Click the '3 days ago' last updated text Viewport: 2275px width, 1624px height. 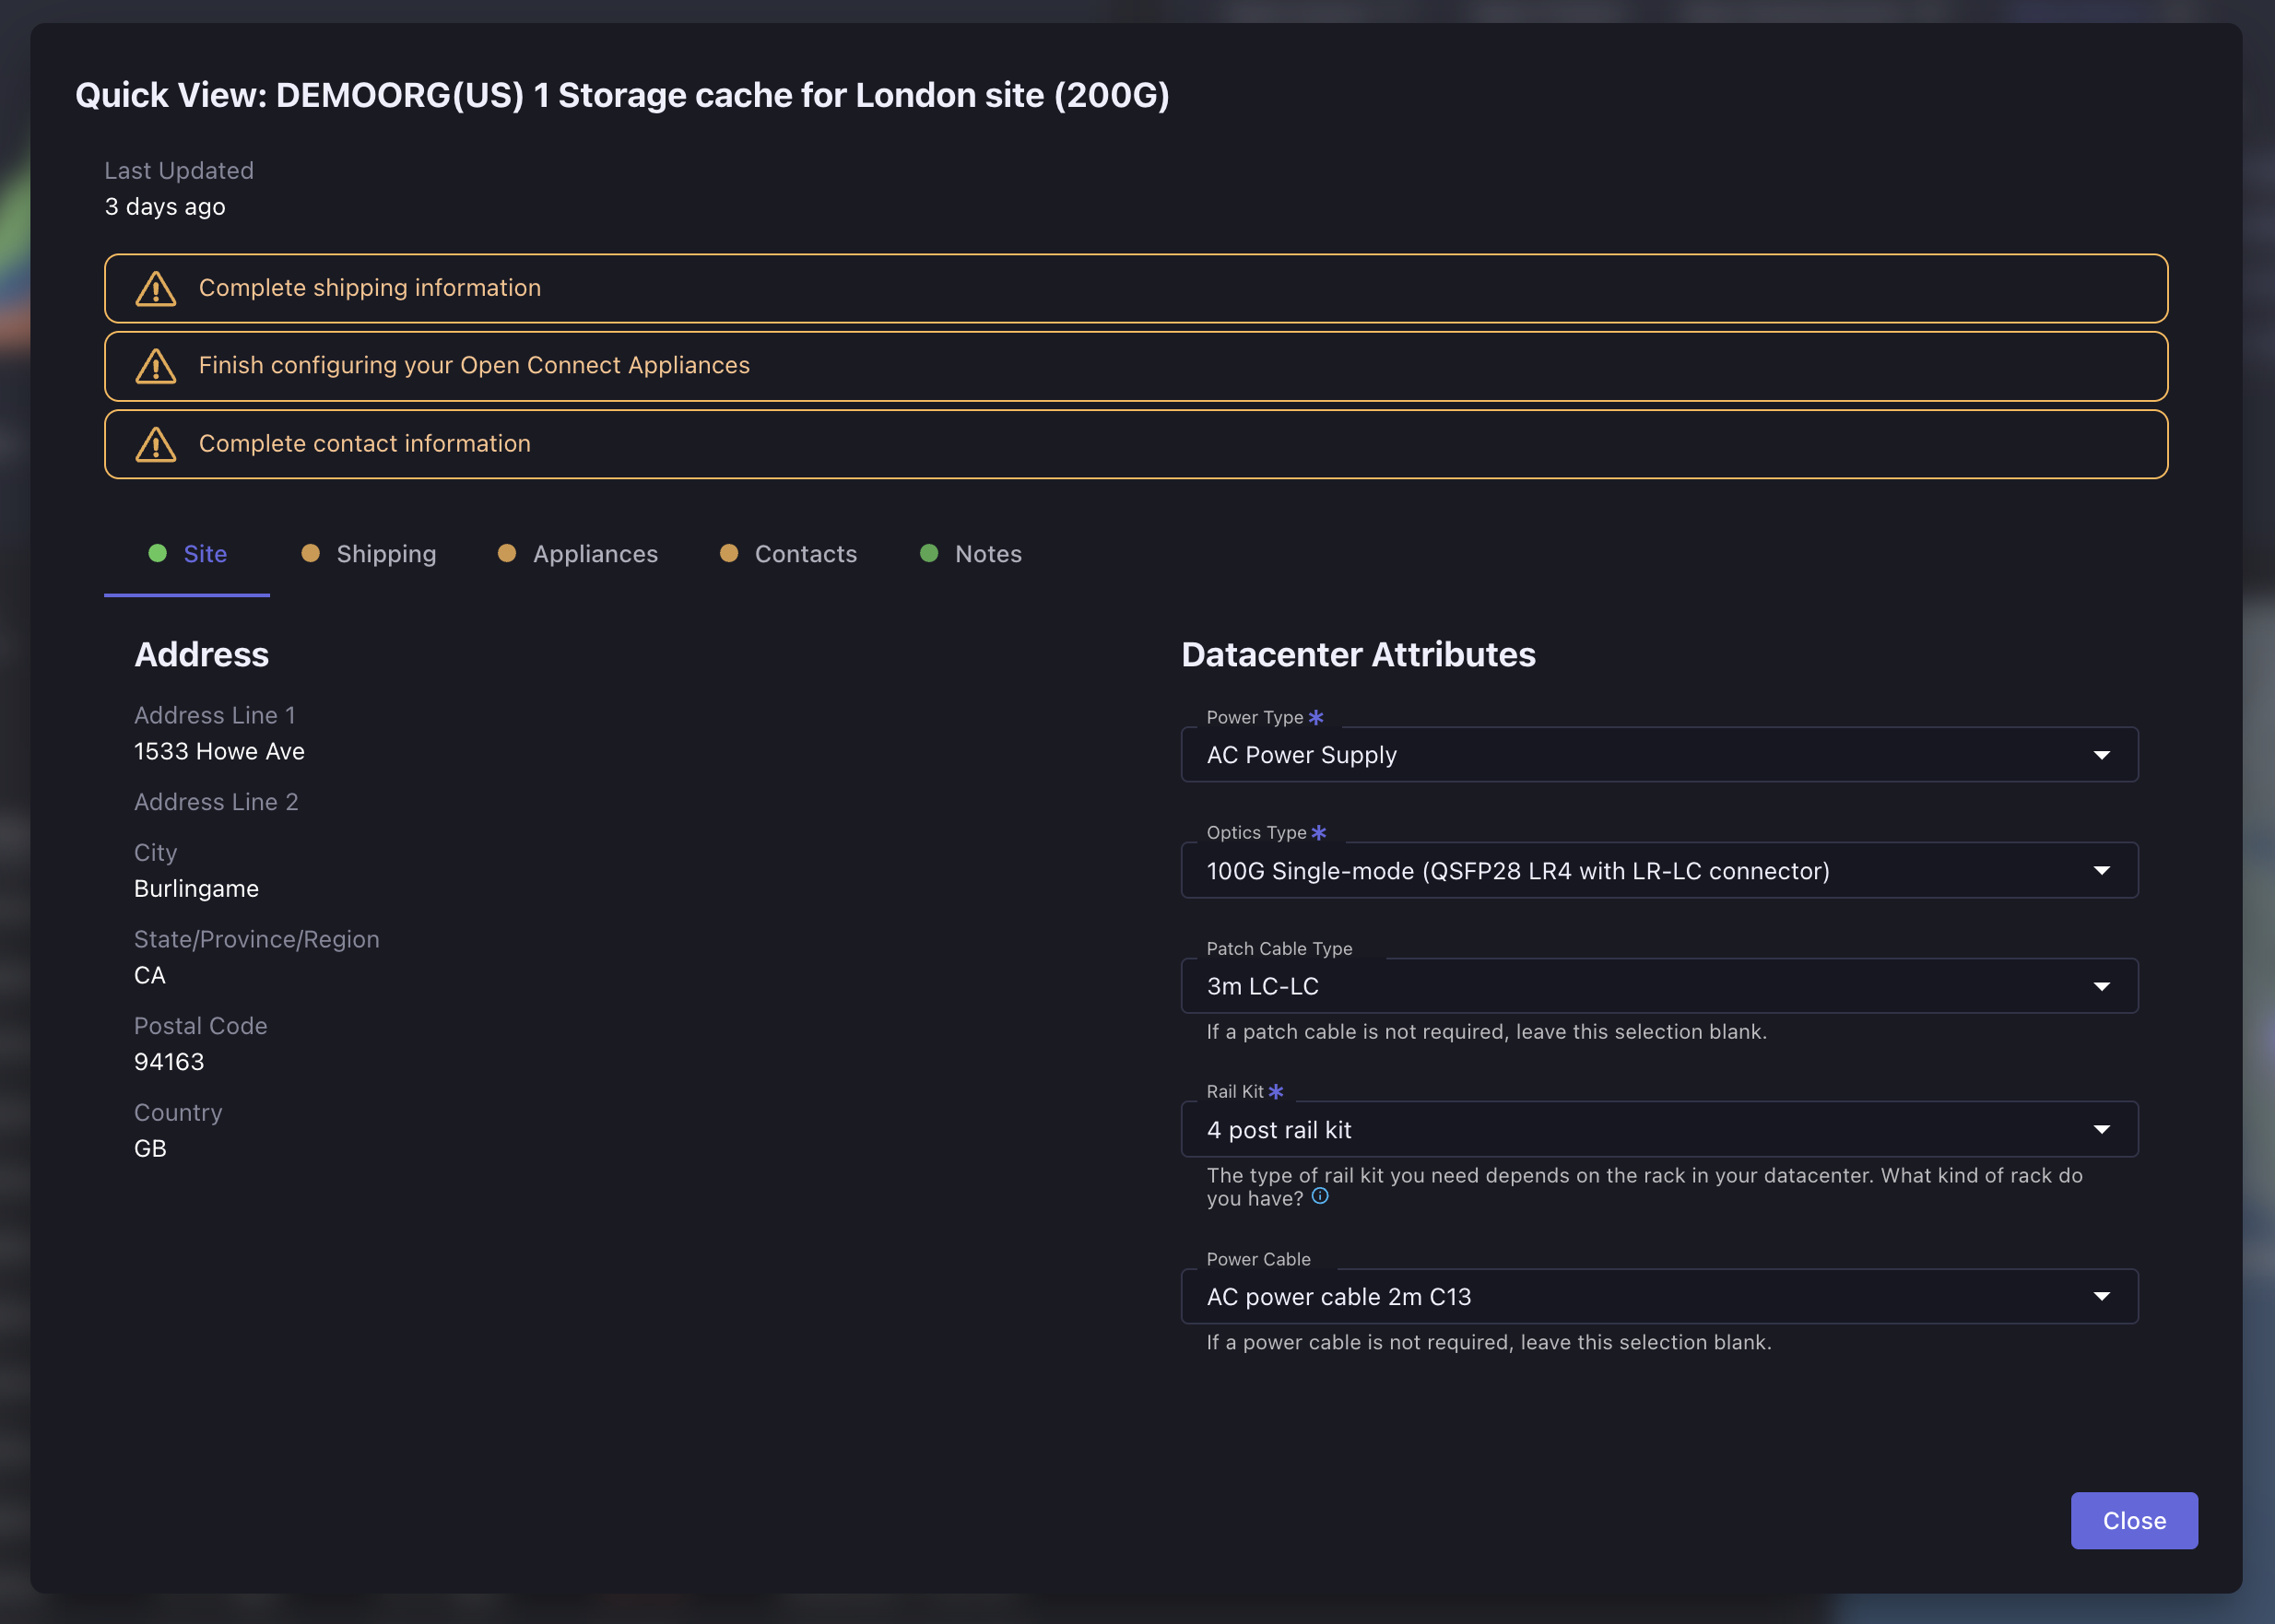pyautogui.click(x=165, y=207)
